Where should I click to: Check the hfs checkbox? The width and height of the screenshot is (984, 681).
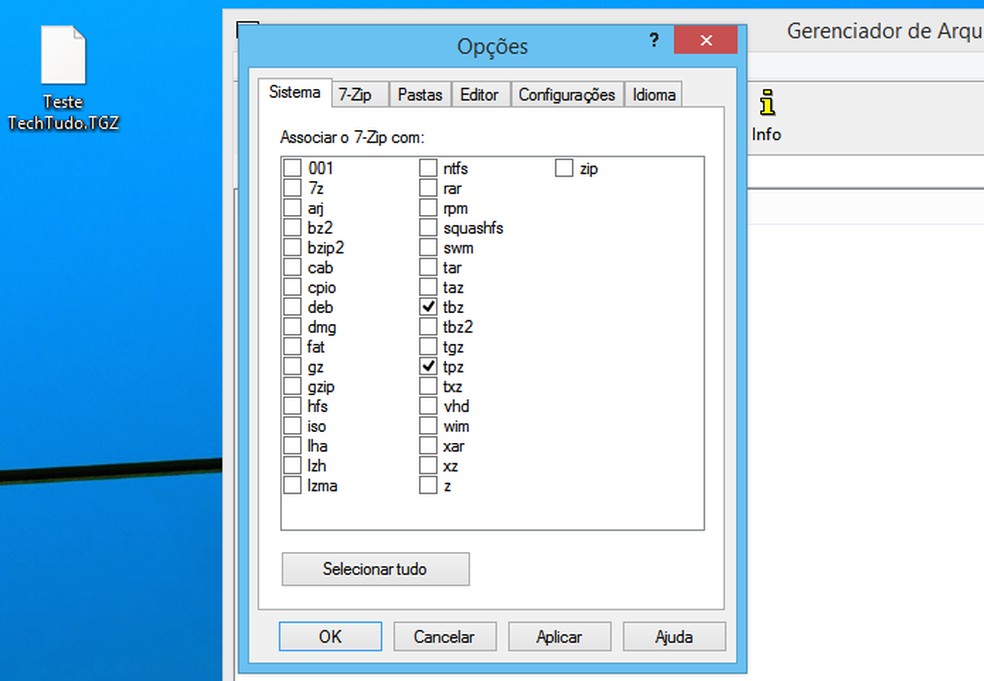coord(292,406)
